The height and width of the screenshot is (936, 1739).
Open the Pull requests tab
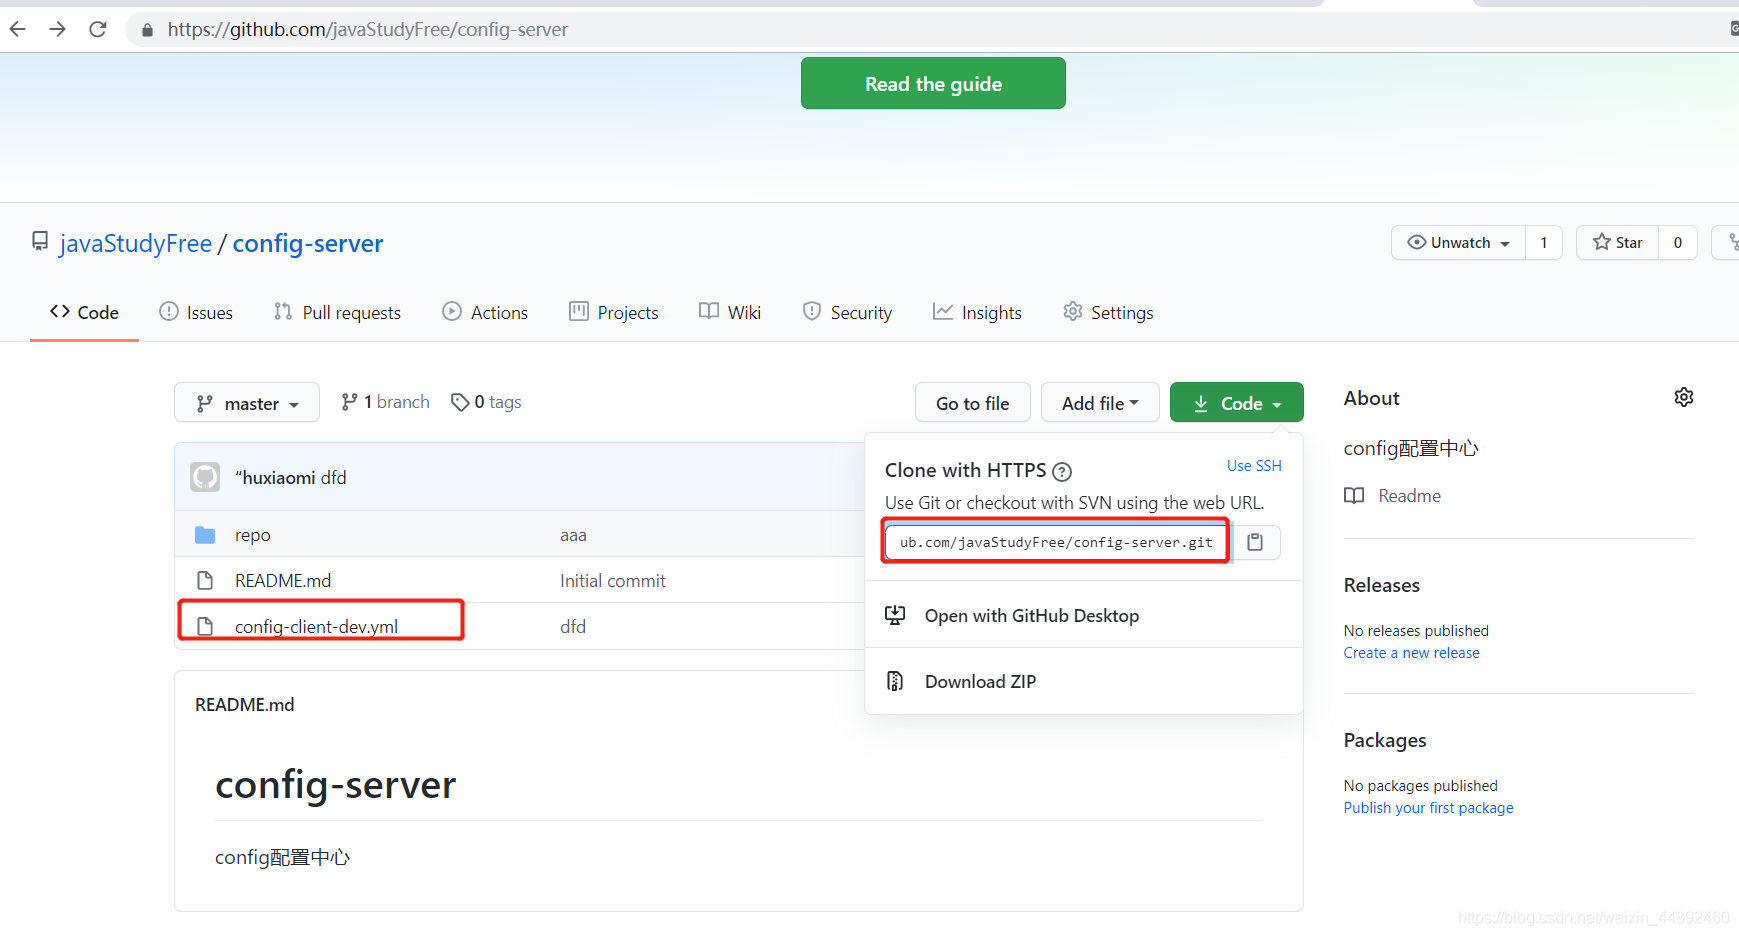click(337, 312)
